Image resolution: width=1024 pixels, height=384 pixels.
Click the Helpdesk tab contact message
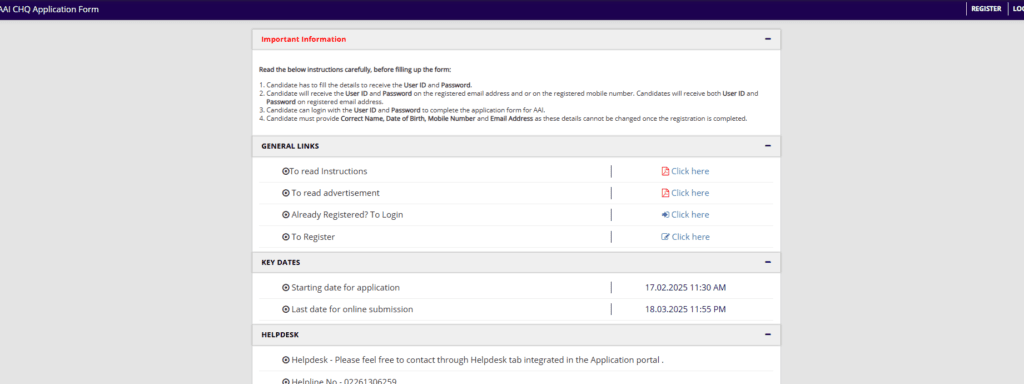[x=477, y=360]
